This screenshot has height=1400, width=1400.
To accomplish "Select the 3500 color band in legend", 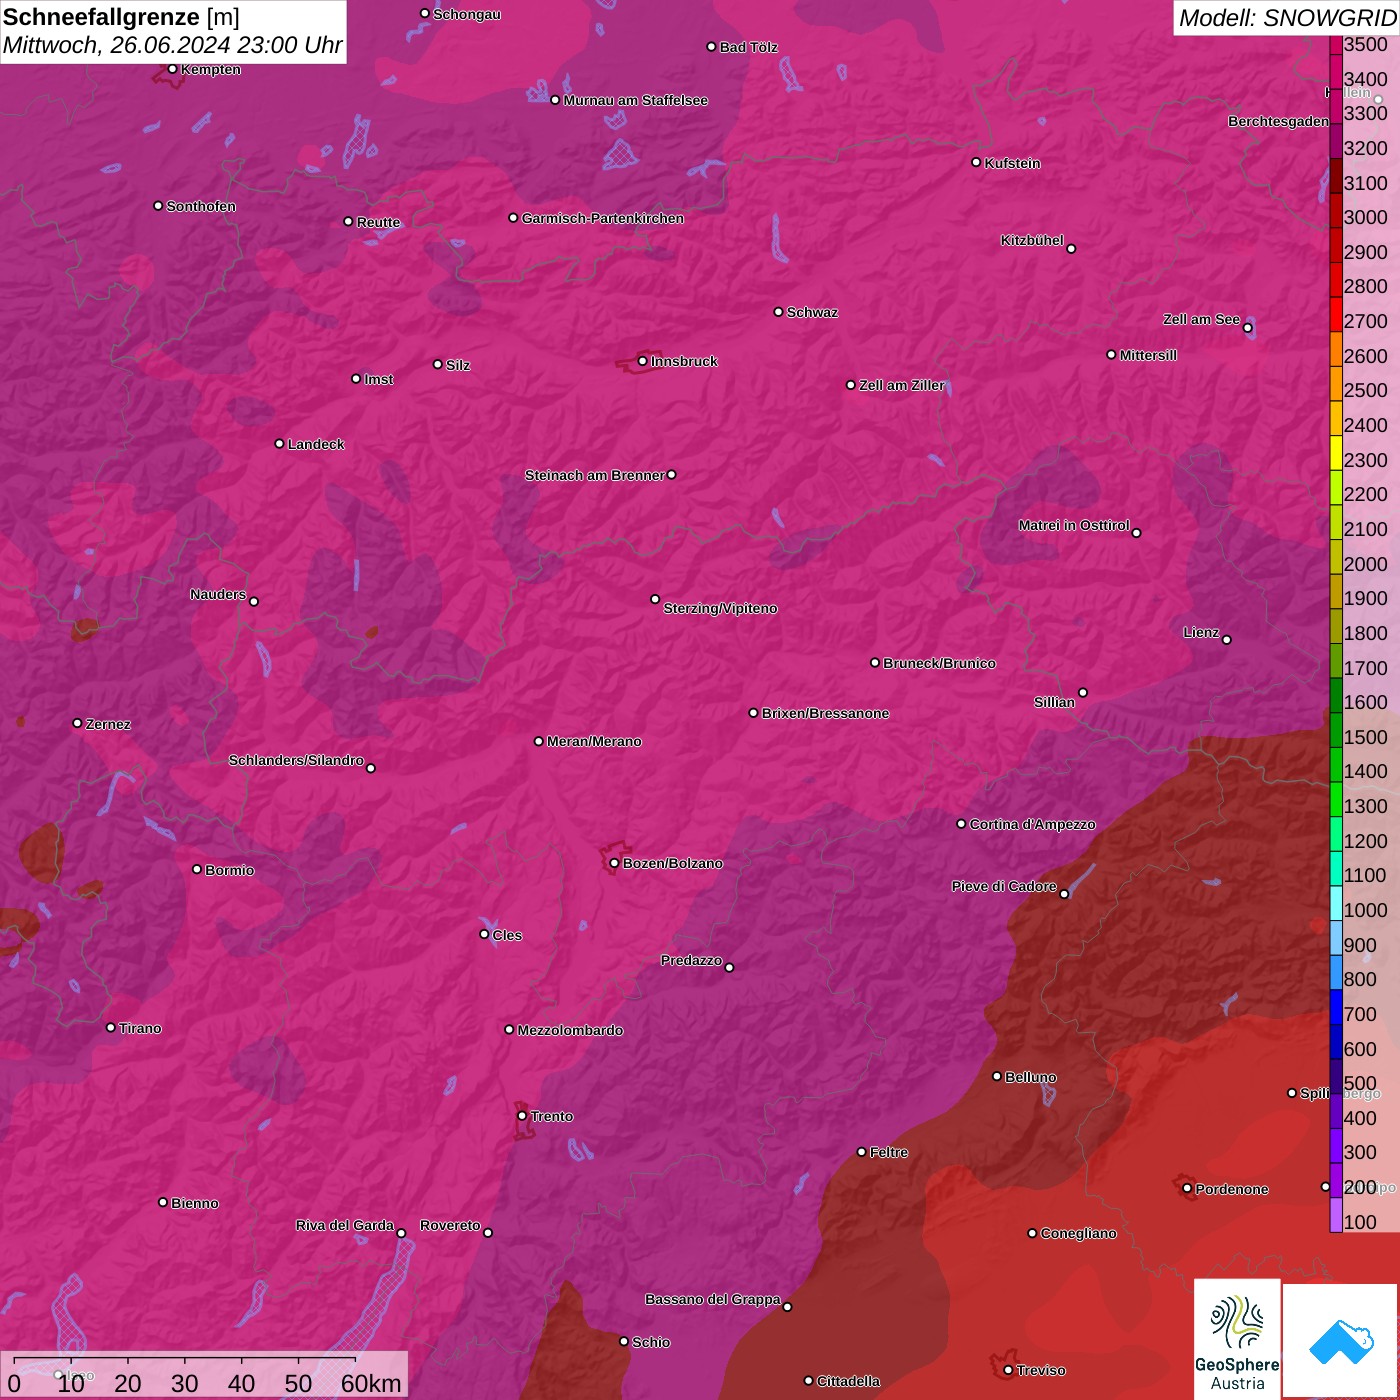I will (1336, 45).
